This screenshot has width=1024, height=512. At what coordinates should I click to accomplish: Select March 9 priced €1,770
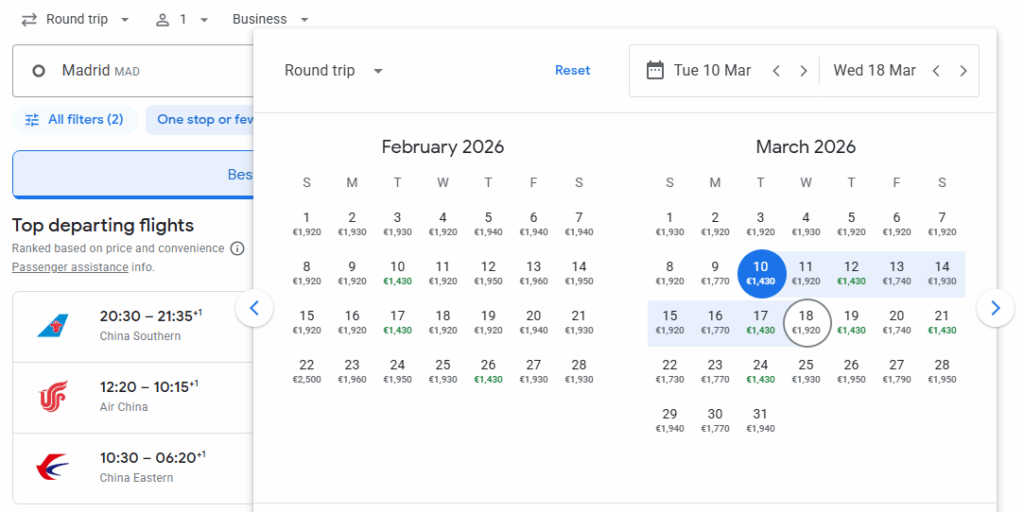pos(715,274)
